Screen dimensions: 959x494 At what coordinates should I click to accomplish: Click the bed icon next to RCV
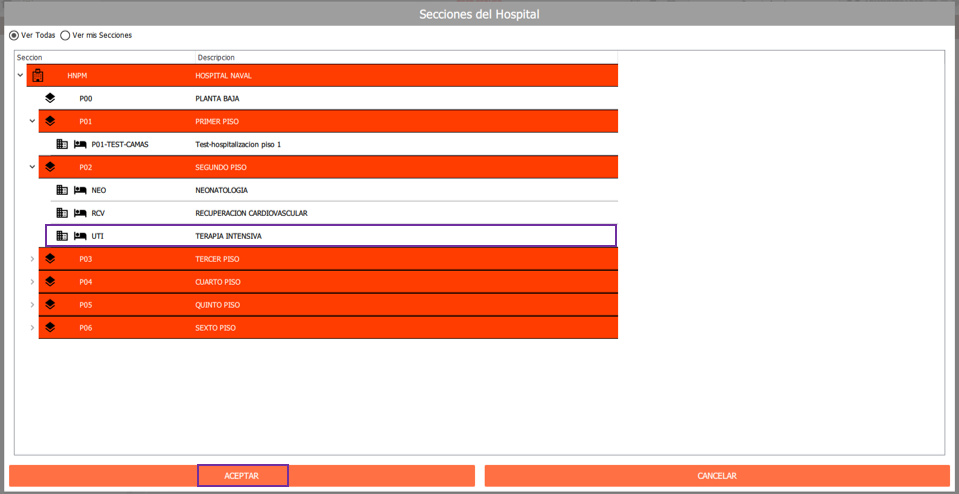point(80,213)
